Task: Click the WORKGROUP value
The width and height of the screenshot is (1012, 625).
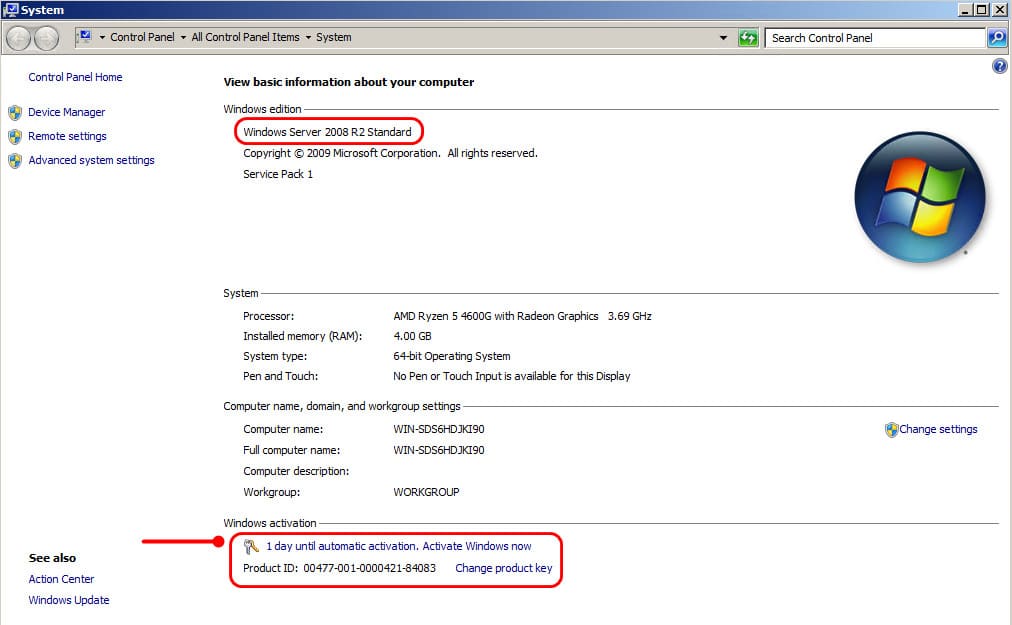Action: tap(426, 492)
